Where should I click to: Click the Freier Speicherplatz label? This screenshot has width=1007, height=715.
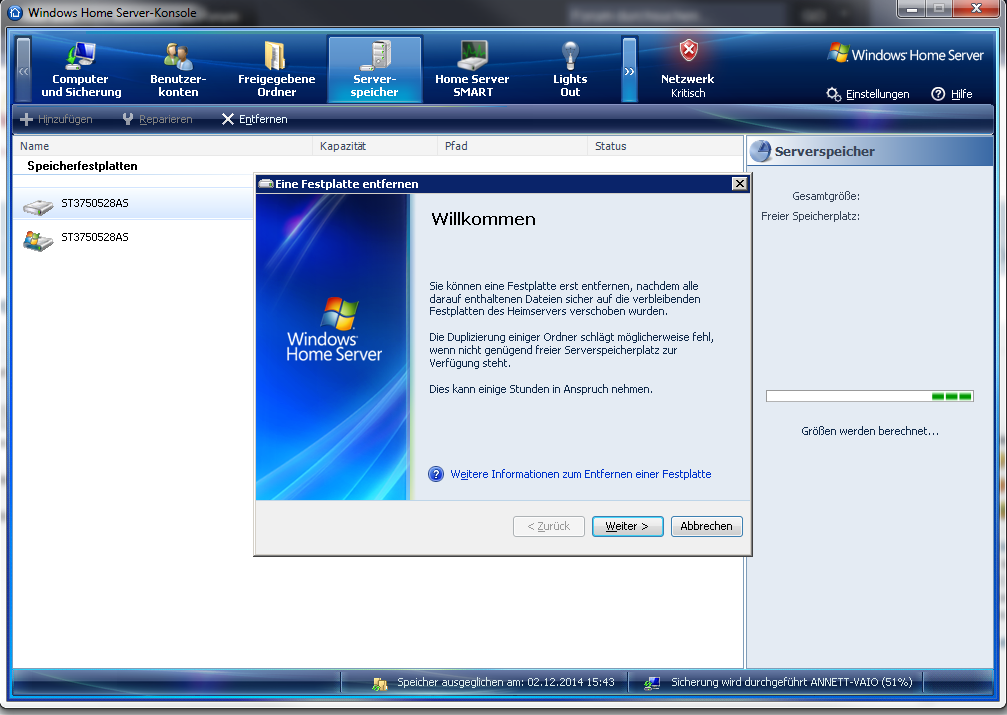(810, 216)
